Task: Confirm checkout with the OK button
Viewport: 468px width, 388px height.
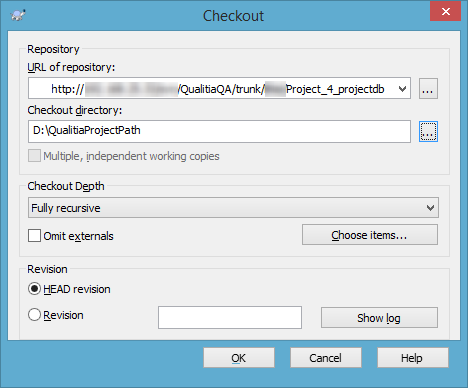Action: [239, 358]
